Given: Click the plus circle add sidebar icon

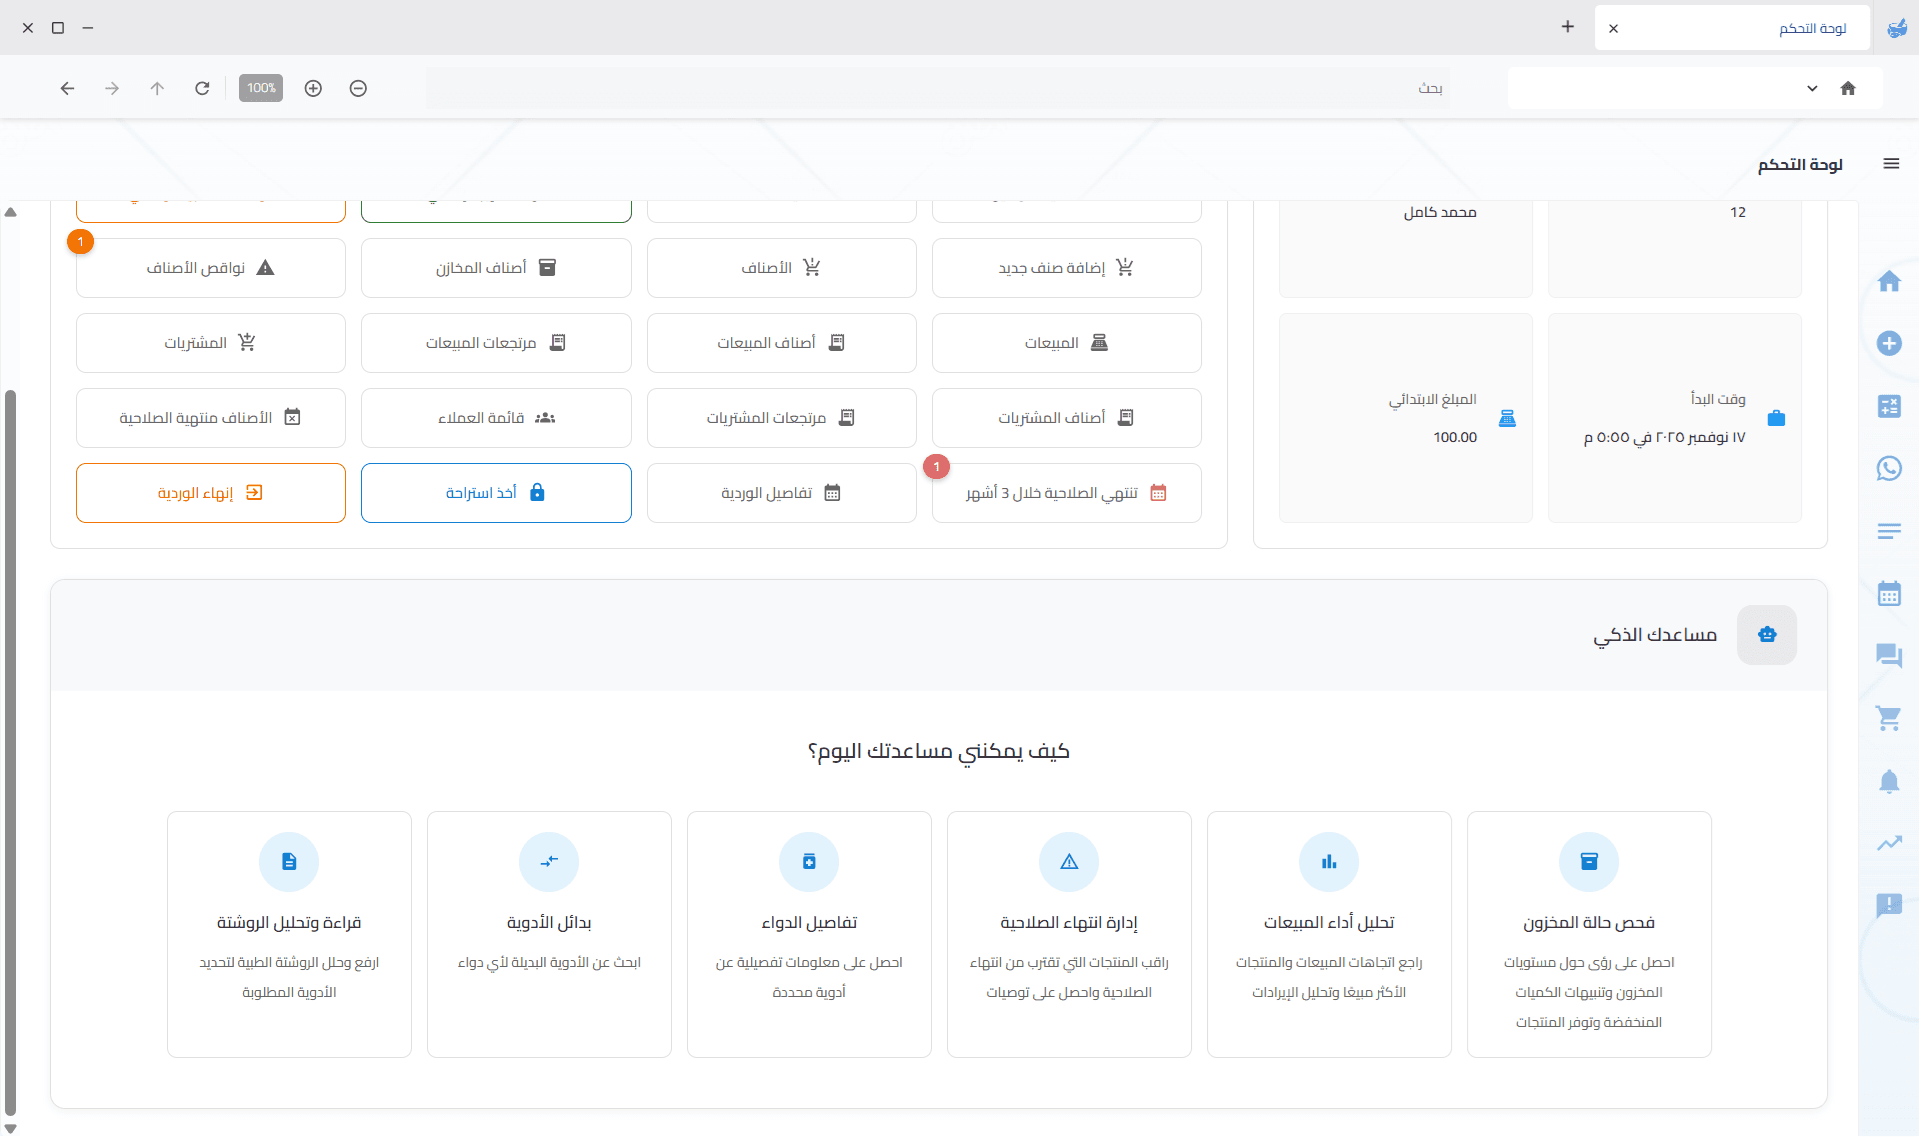Looking at the screenshot, I should 1888,343.
